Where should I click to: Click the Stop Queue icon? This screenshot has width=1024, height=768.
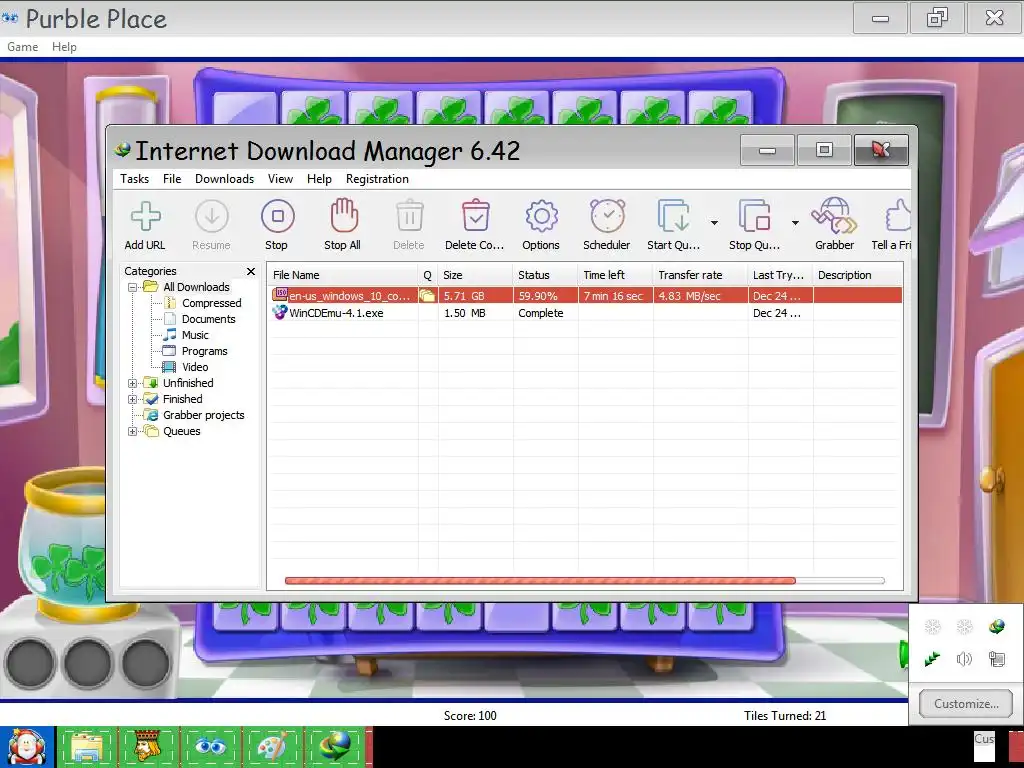(x=754, y=216)
